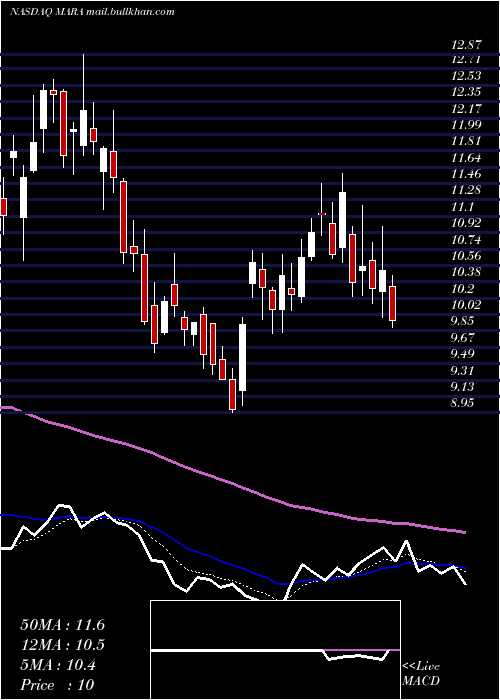Select the 12.35 price axis label

[x=467, y=92]
